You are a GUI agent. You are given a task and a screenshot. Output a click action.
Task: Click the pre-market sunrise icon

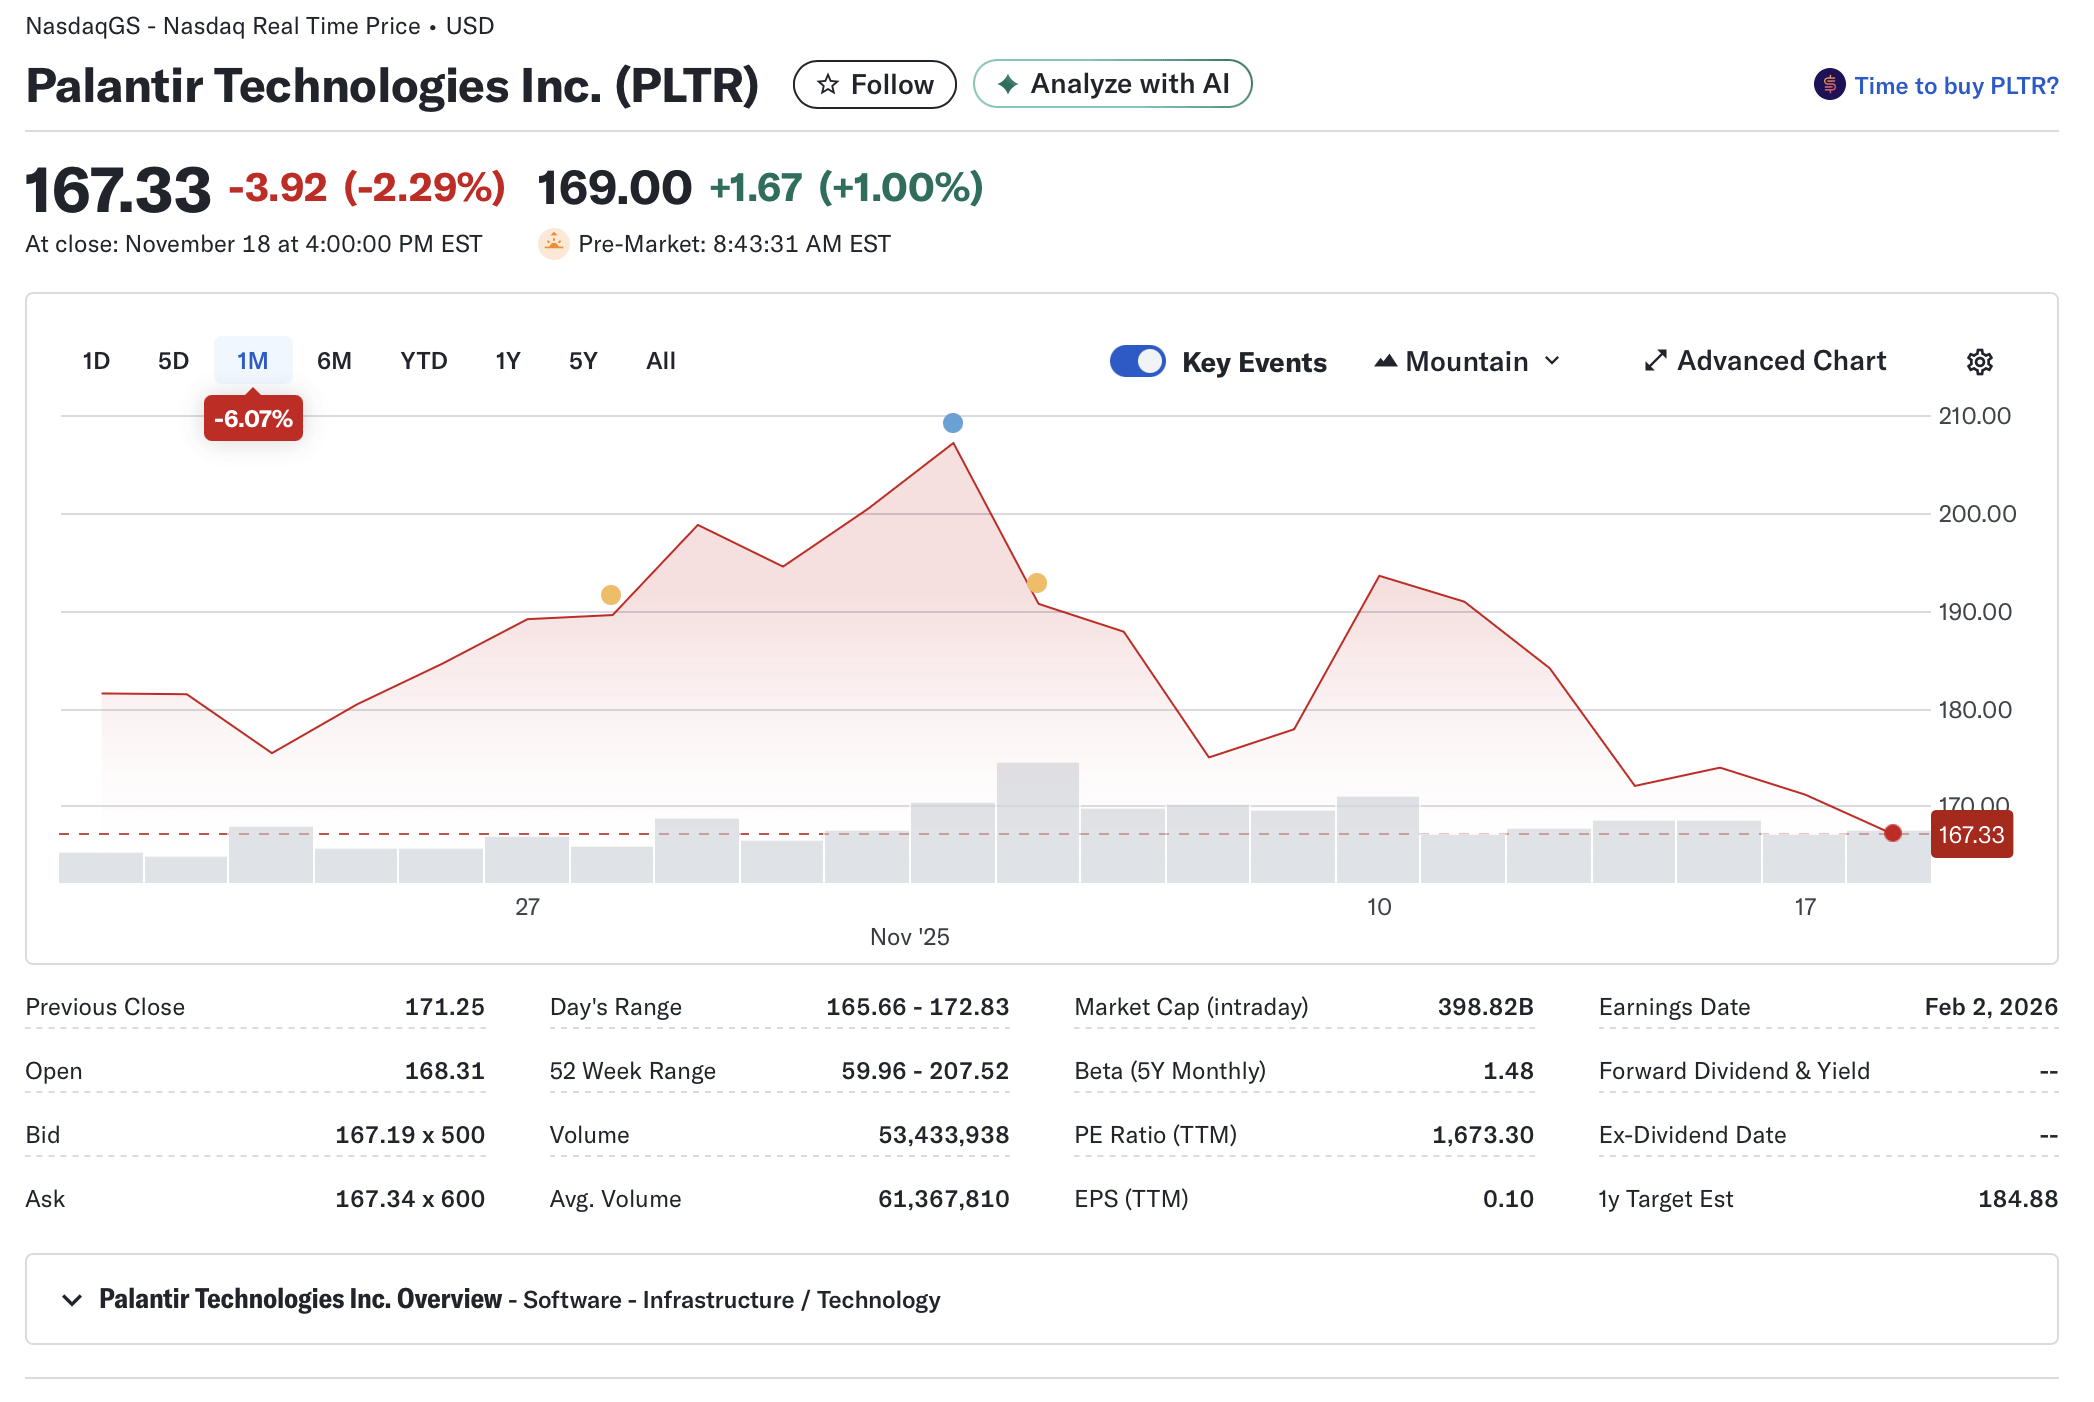[552, 242]
